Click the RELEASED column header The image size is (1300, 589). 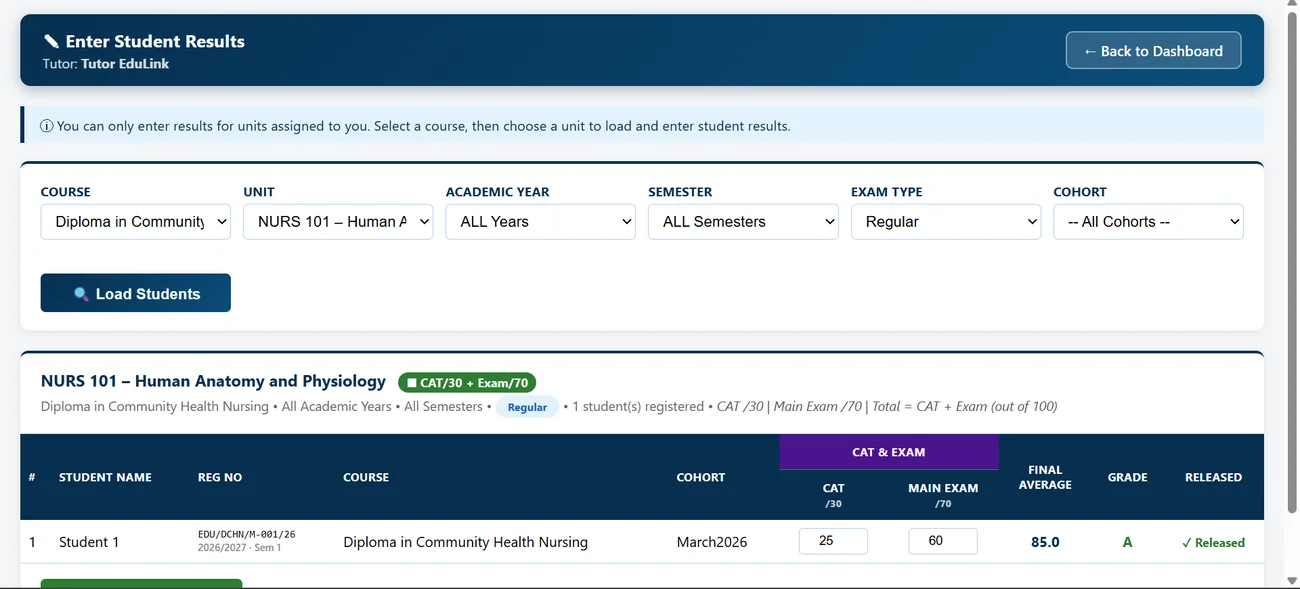click(1213, 477)
